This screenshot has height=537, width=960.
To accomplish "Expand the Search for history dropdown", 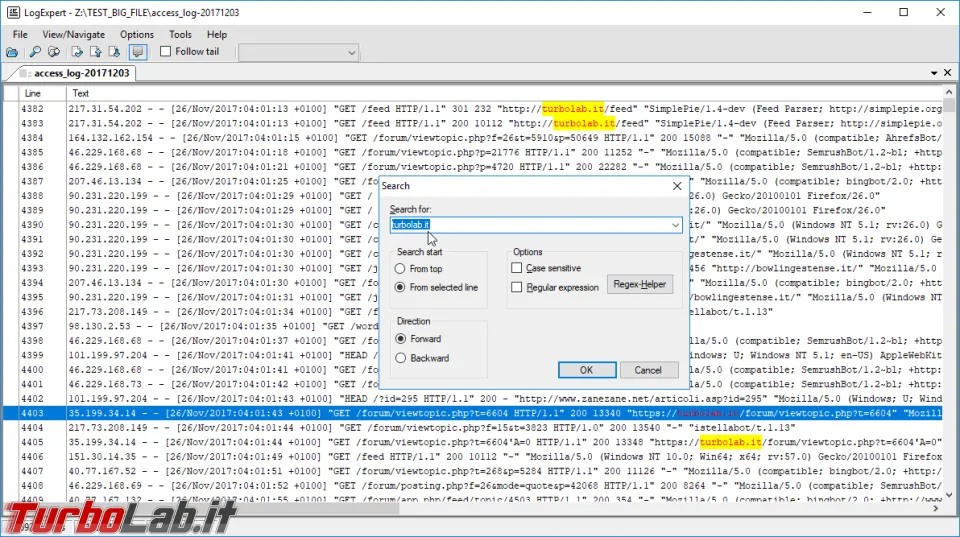I will pyautogui.click(x=675, y=225).
